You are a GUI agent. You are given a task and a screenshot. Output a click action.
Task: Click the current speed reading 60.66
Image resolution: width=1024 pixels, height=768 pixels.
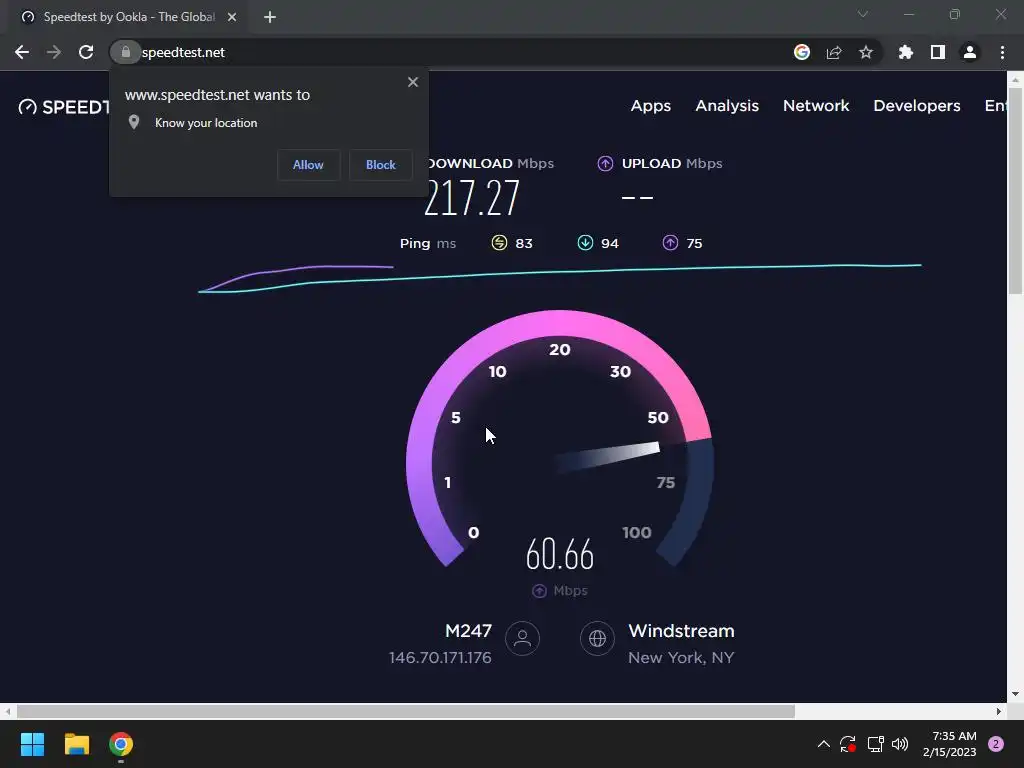coord(560,554)
